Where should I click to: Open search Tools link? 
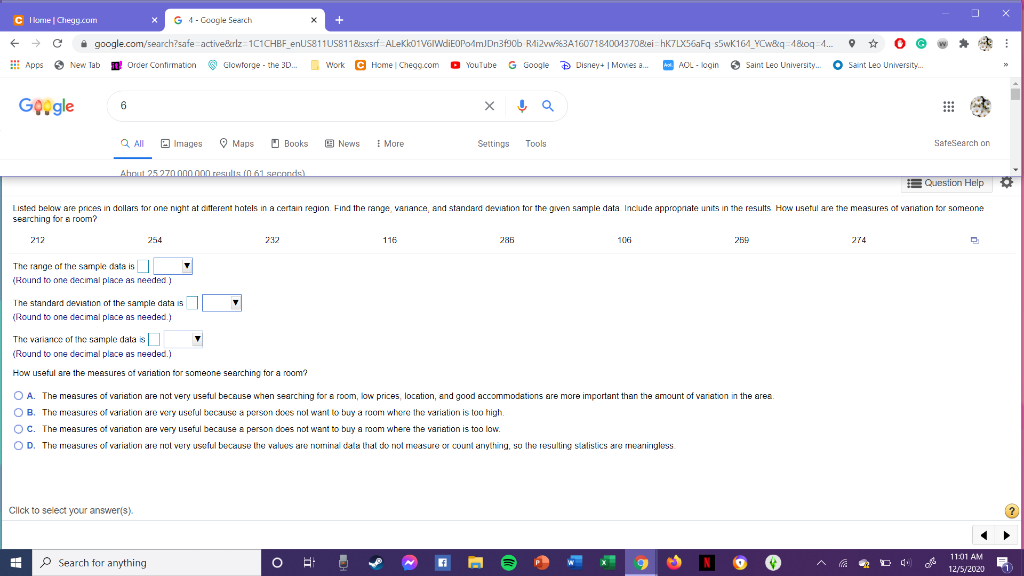pyautogui.click(x=536, y=144)
